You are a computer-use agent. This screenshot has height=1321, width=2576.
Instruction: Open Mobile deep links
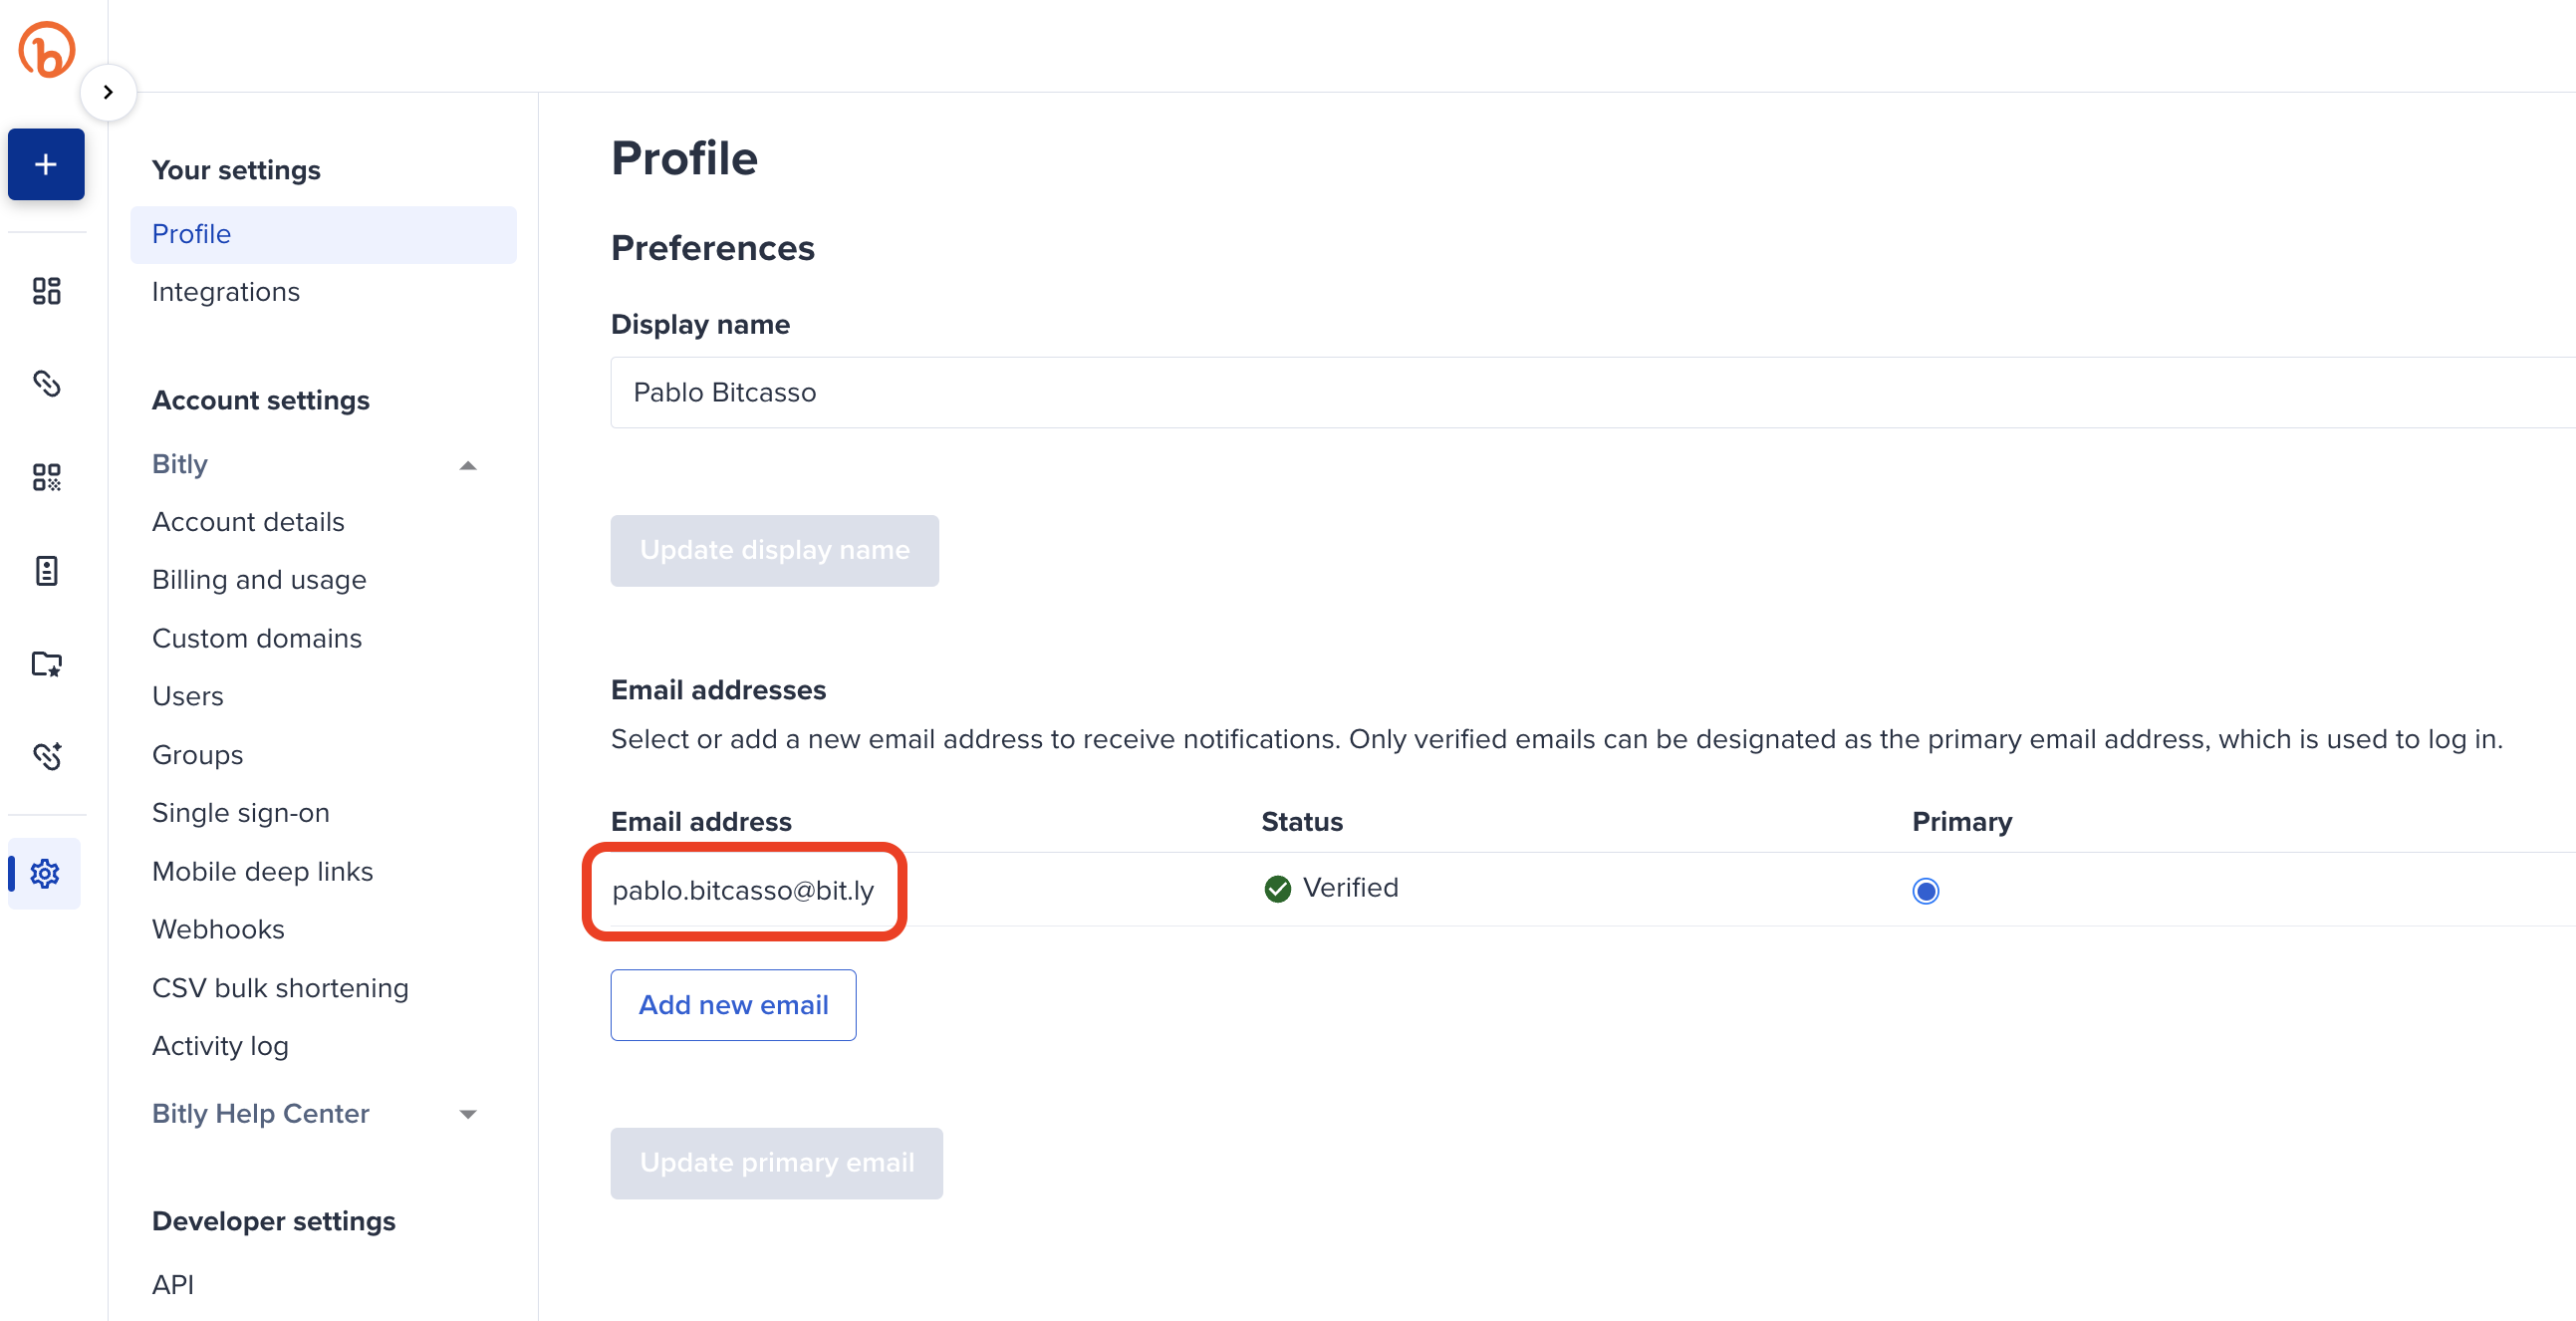coord(263,871)
